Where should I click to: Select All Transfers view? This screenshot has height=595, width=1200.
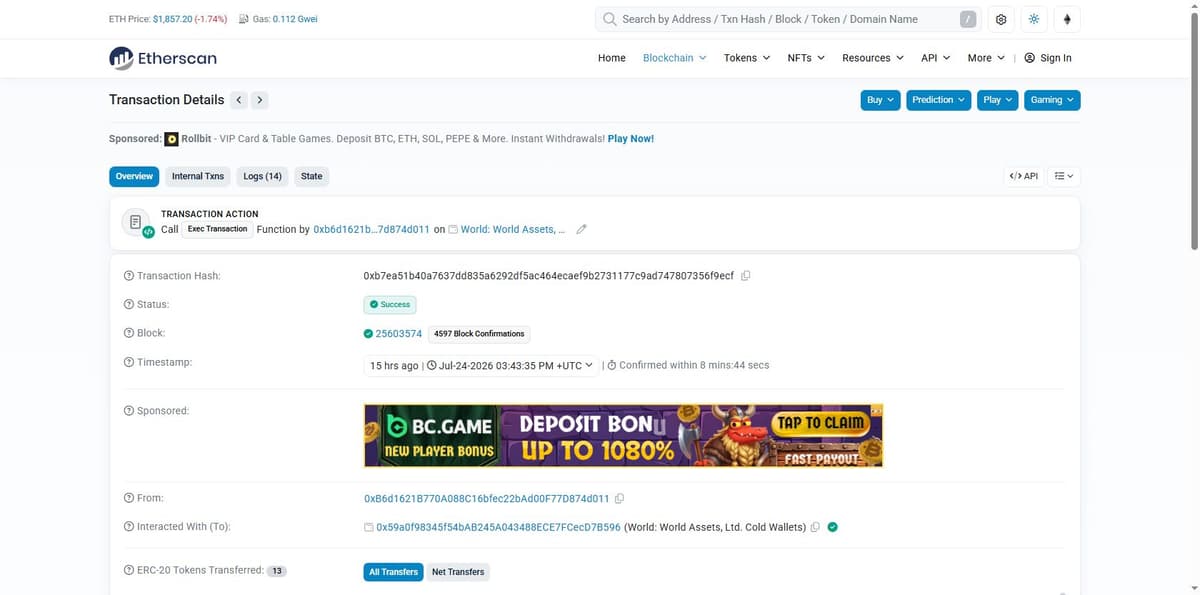[x=393, y=572]
